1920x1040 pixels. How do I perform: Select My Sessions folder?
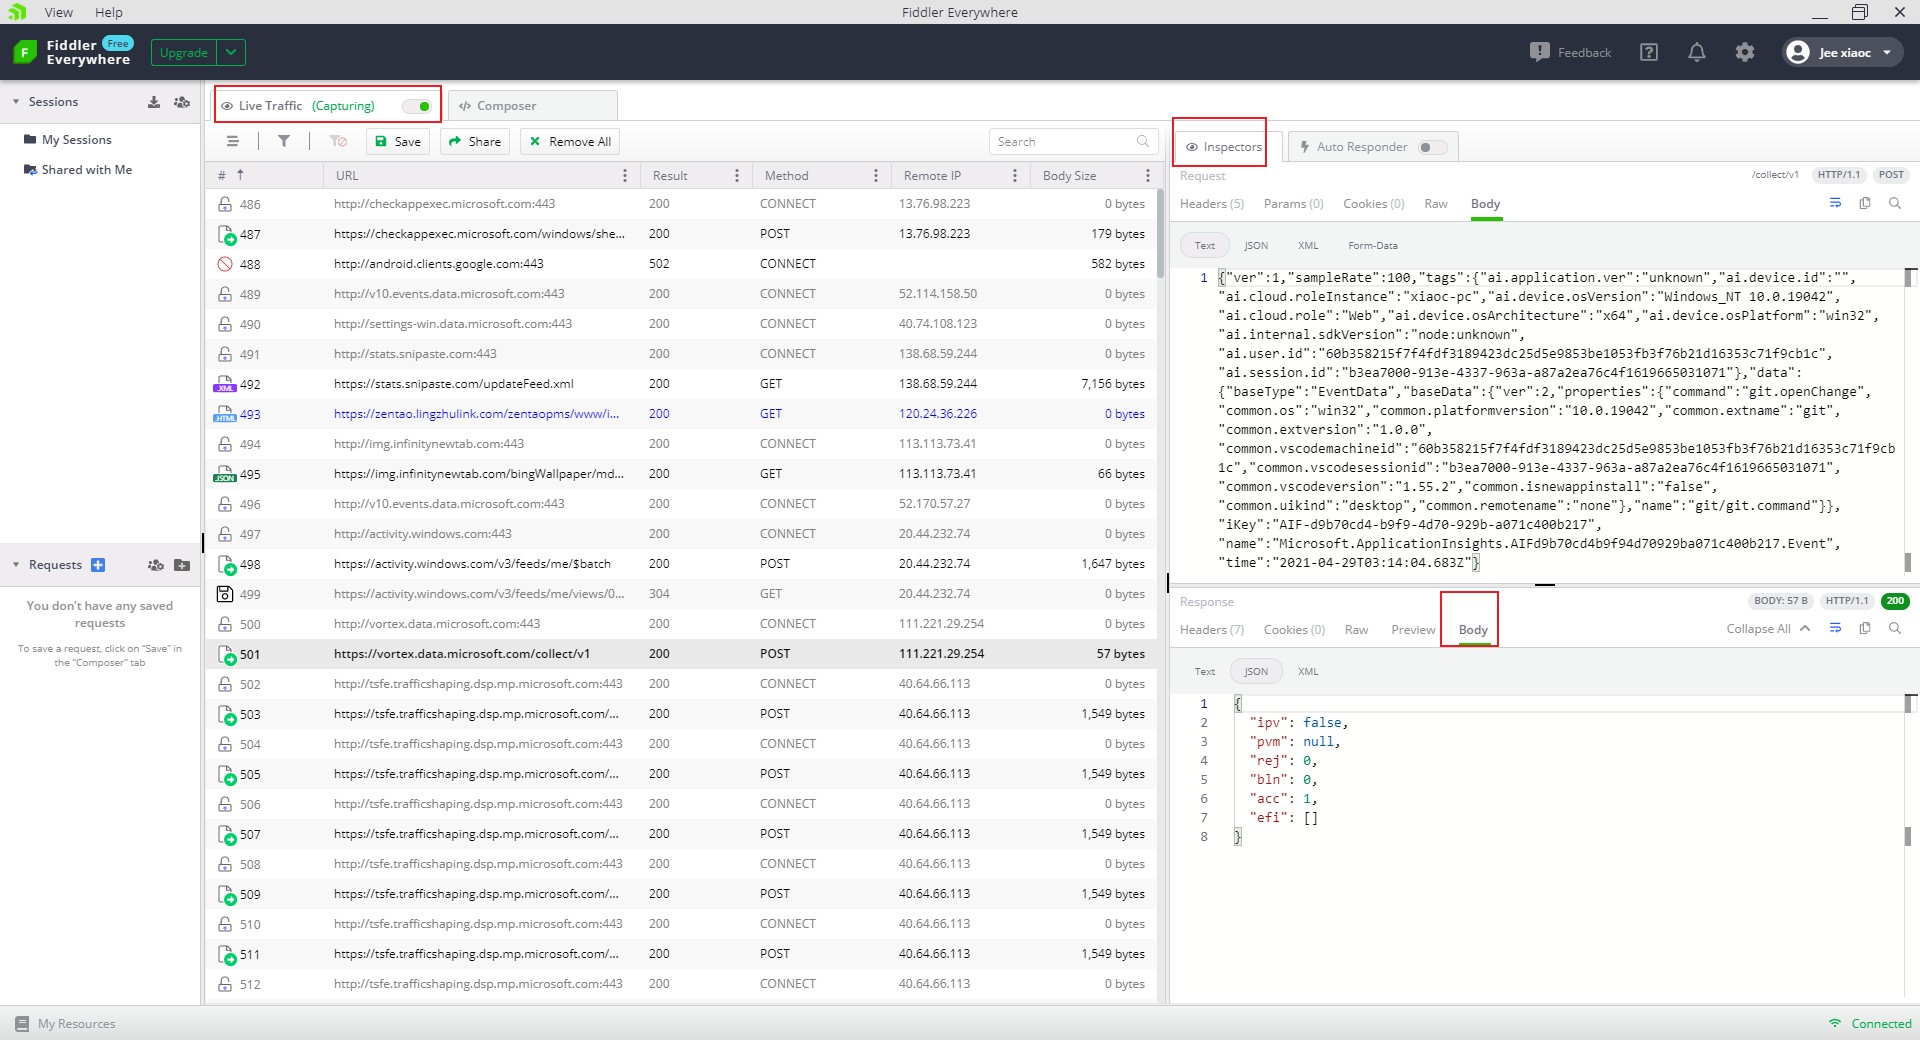click(68, 140)
